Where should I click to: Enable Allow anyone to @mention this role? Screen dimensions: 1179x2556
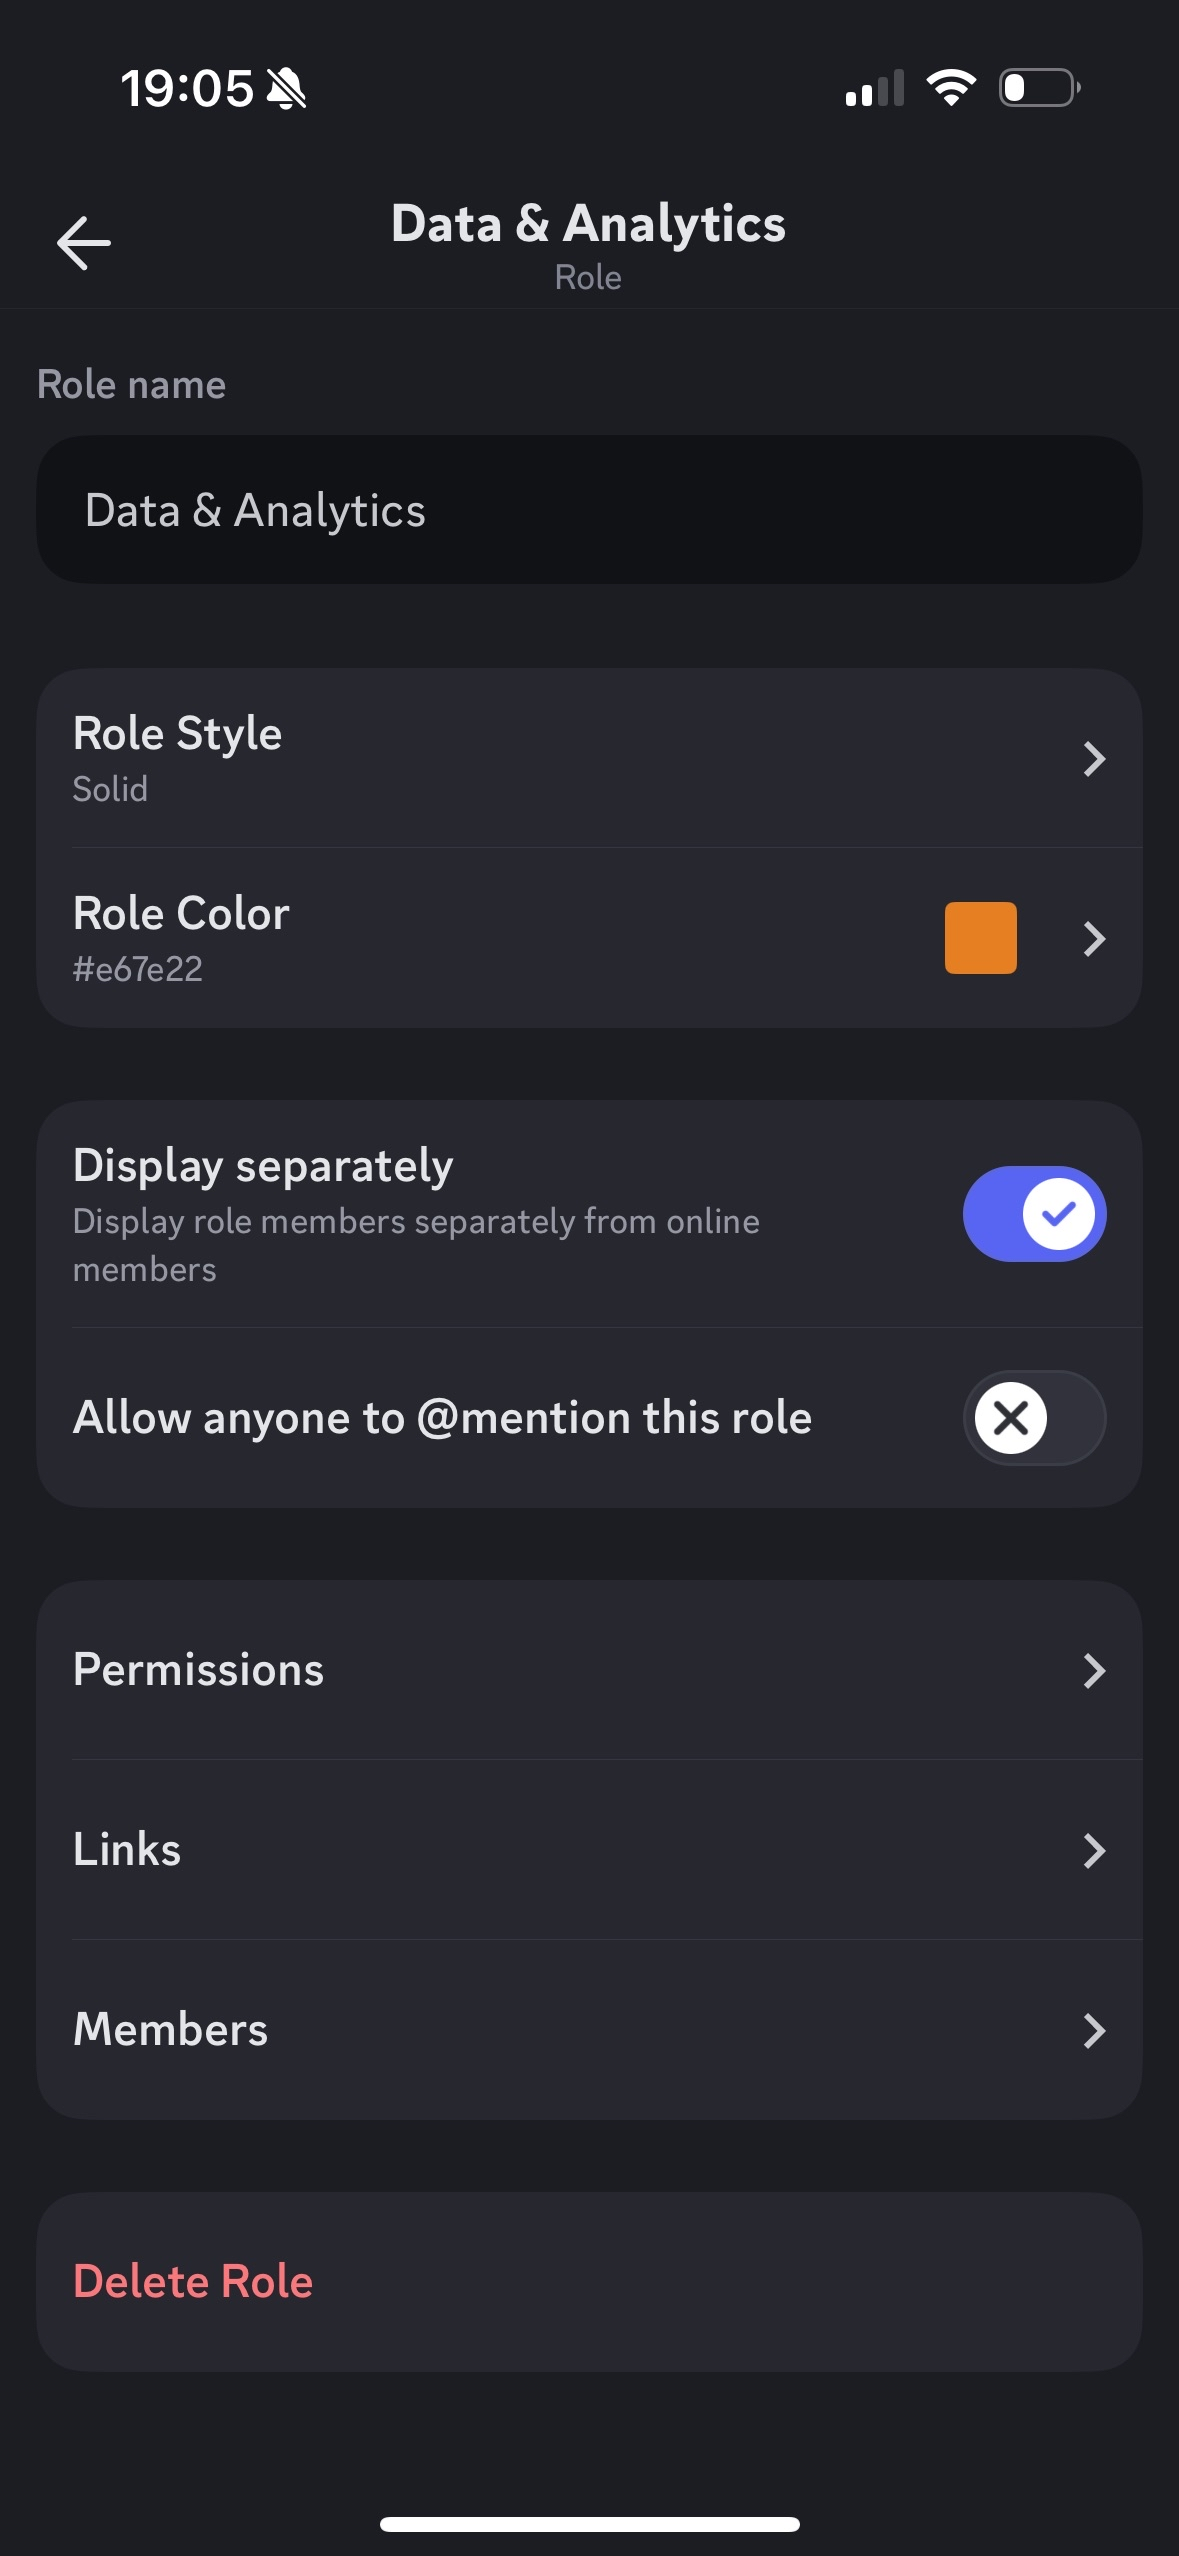(1034, 1417)
